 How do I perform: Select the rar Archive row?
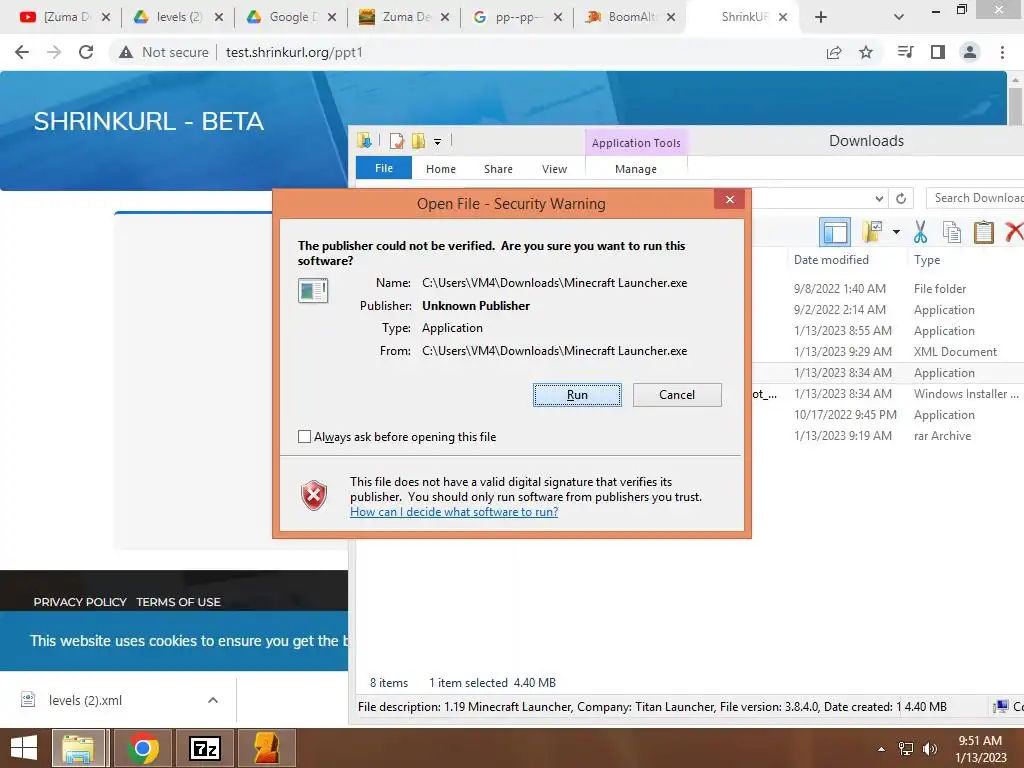888,436
